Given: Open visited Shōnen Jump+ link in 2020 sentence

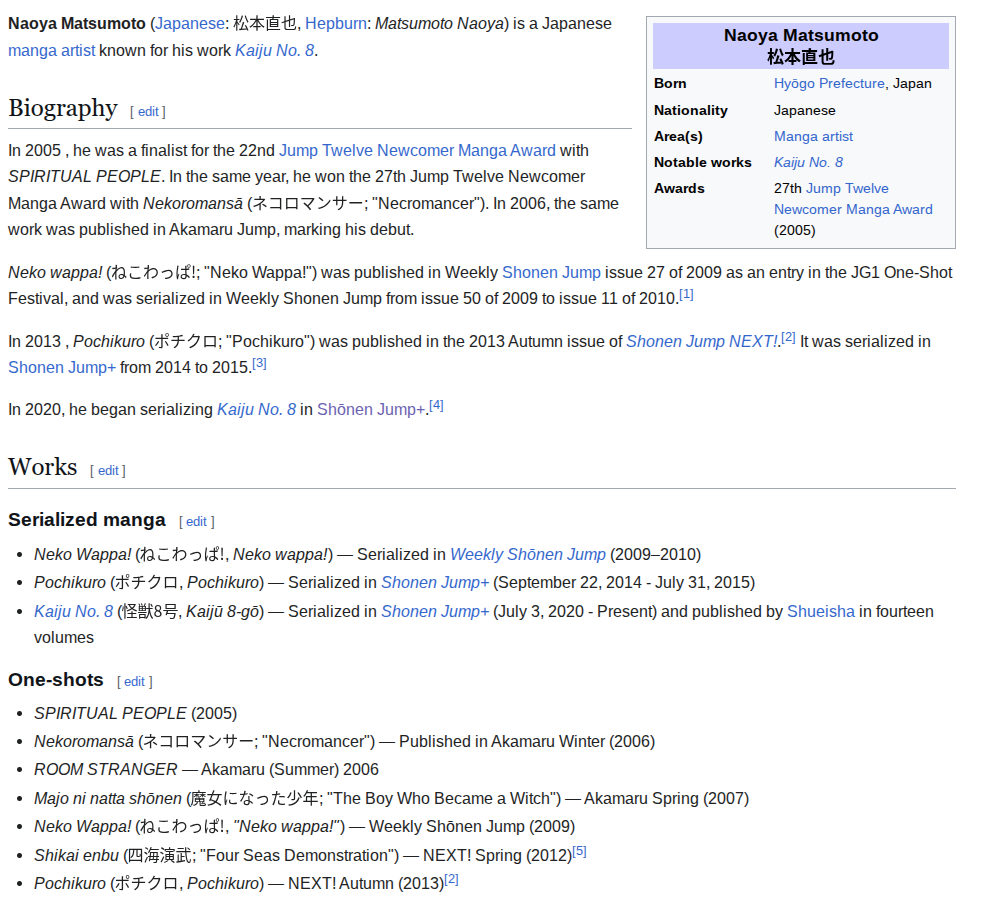Looking at the screenshot, I should [x=371, y=410].
